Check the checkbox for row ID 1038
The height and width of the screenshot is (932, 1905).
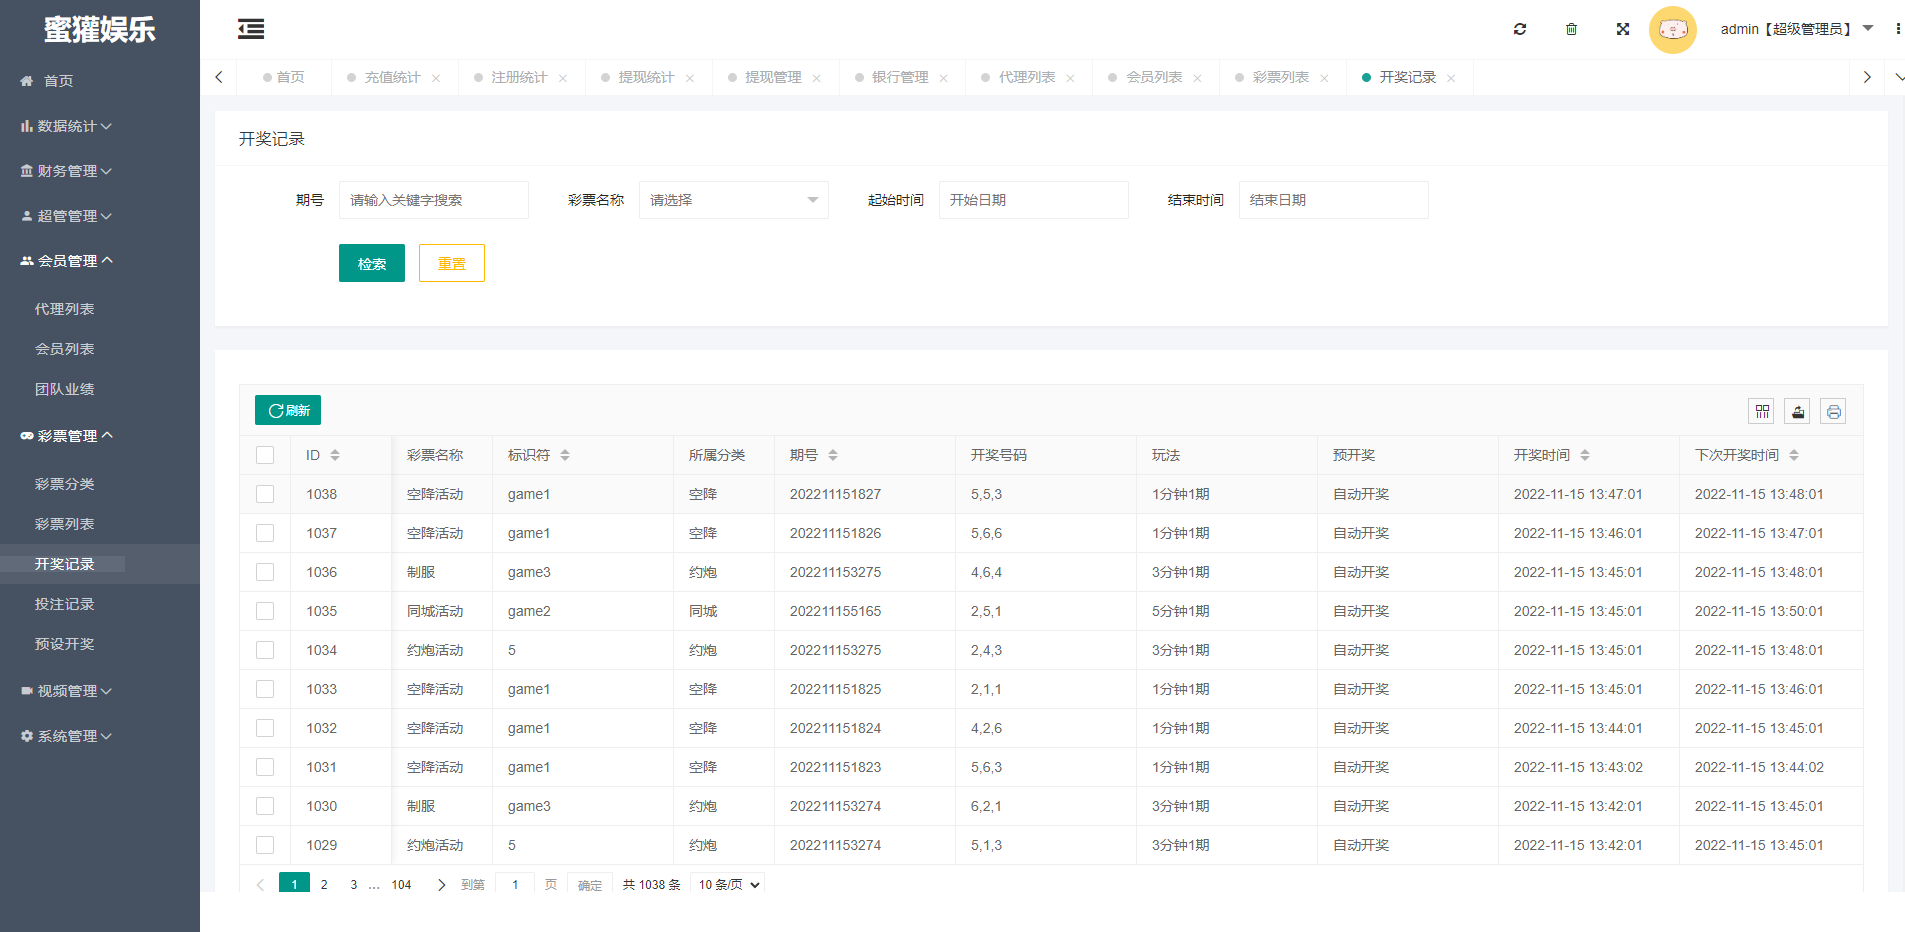tap(265, 493)
